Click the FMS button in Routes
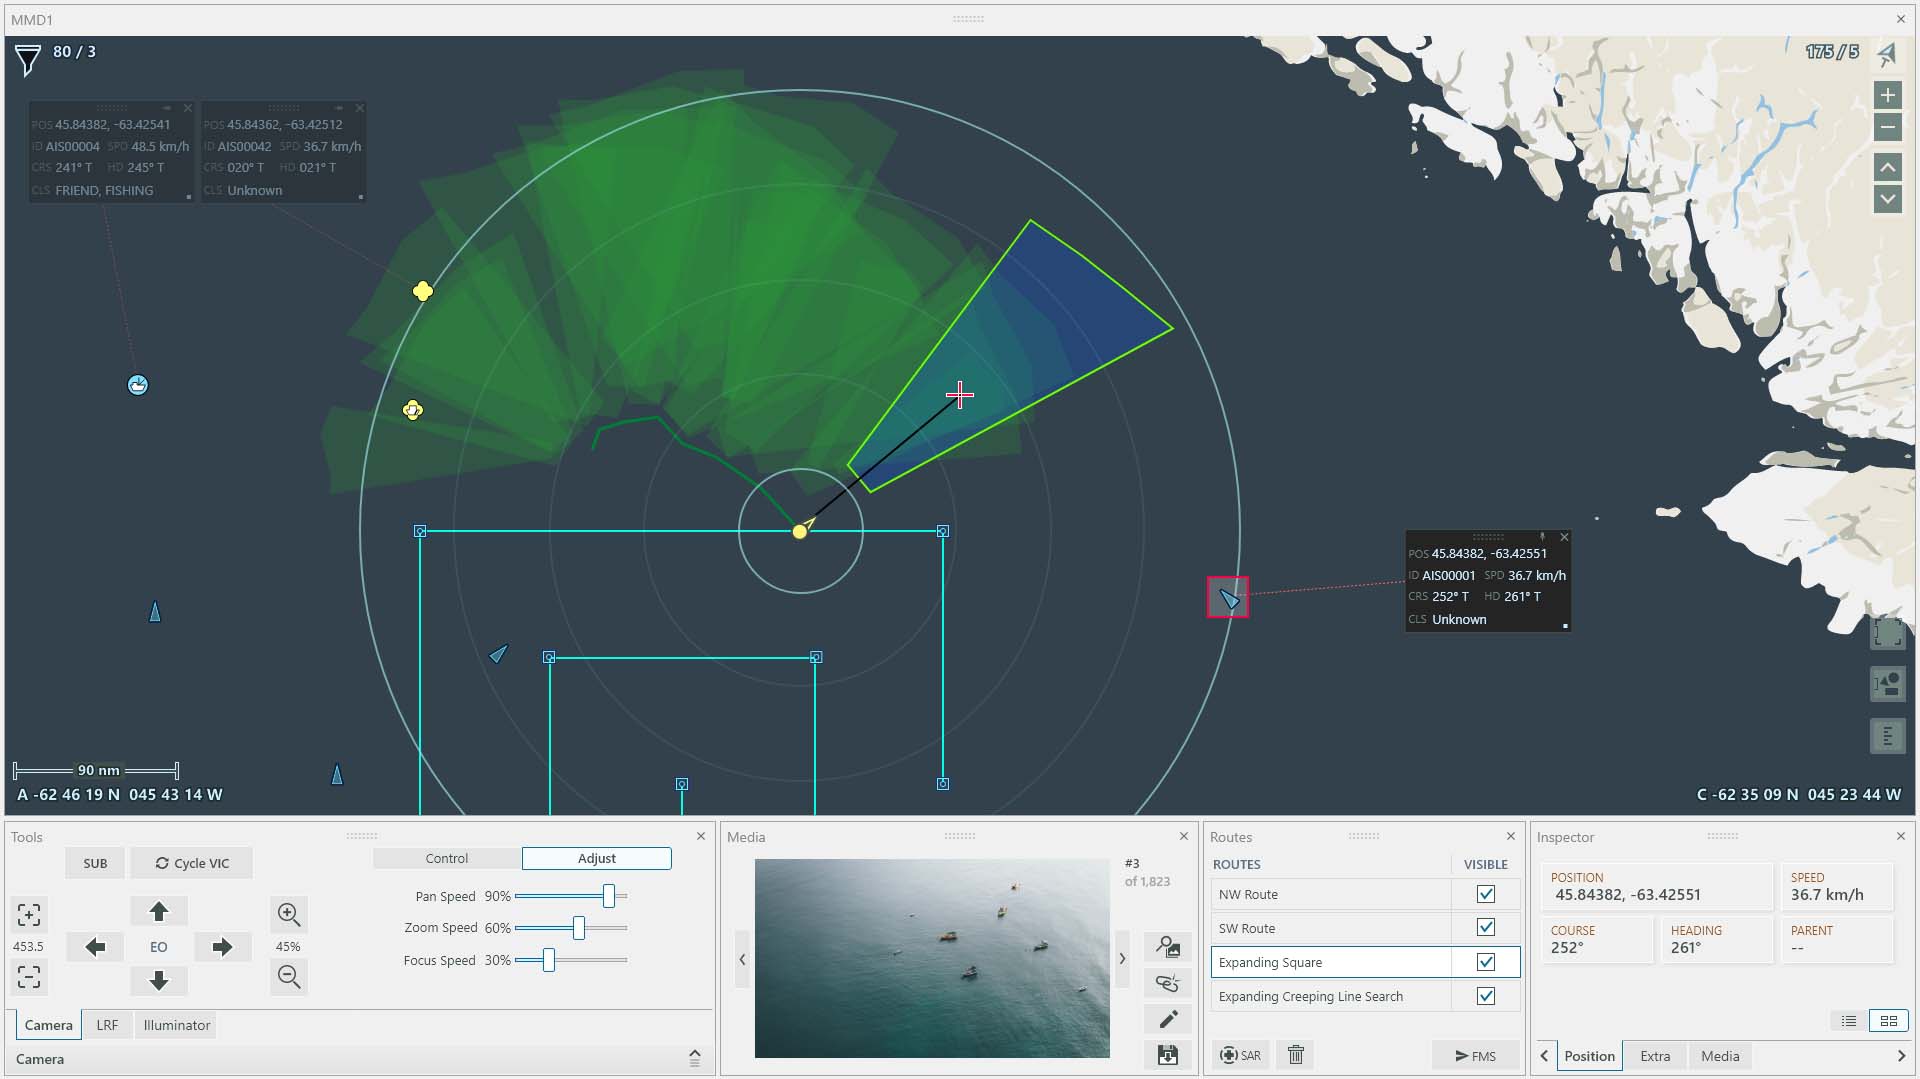The width and height of the screenshot is (1920, 1079). tap(1475, 1055)
